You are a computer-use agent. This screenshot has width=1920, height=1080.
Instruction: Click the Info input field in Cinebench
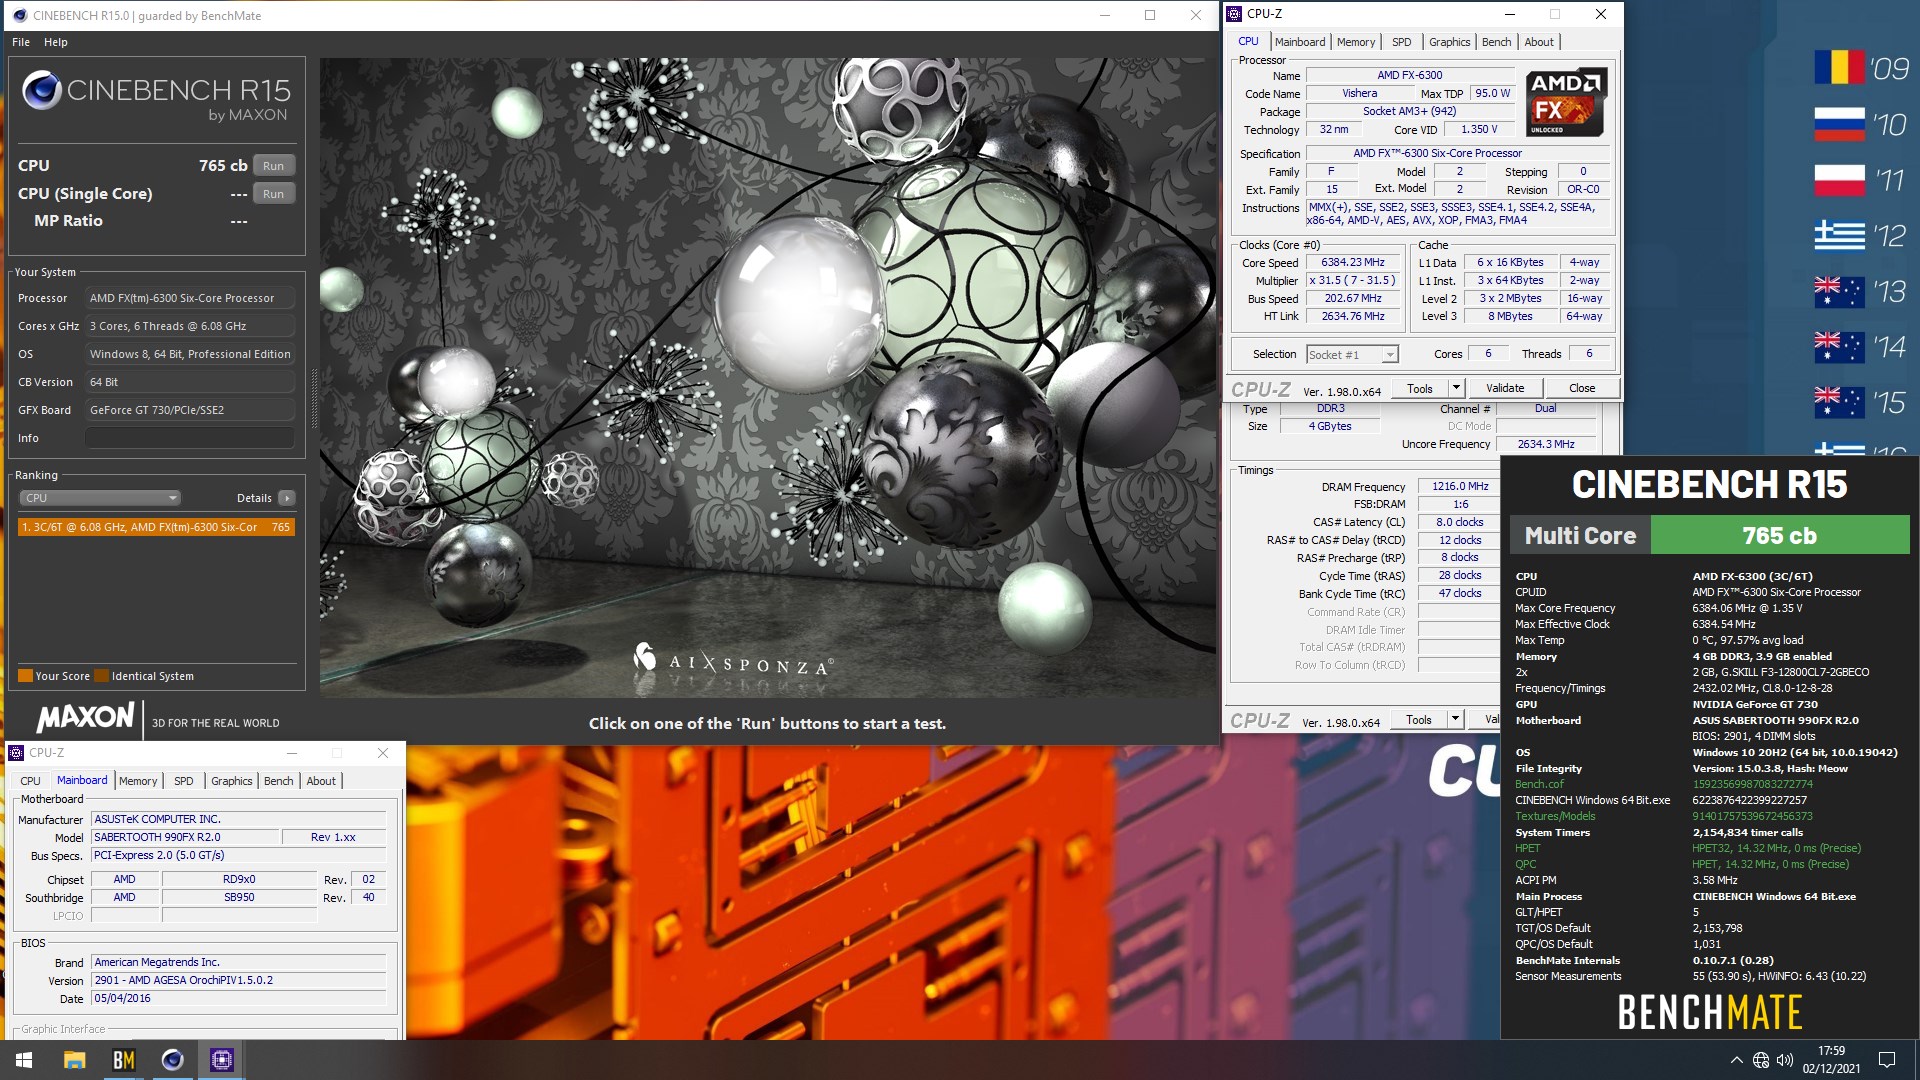point(190,438)
